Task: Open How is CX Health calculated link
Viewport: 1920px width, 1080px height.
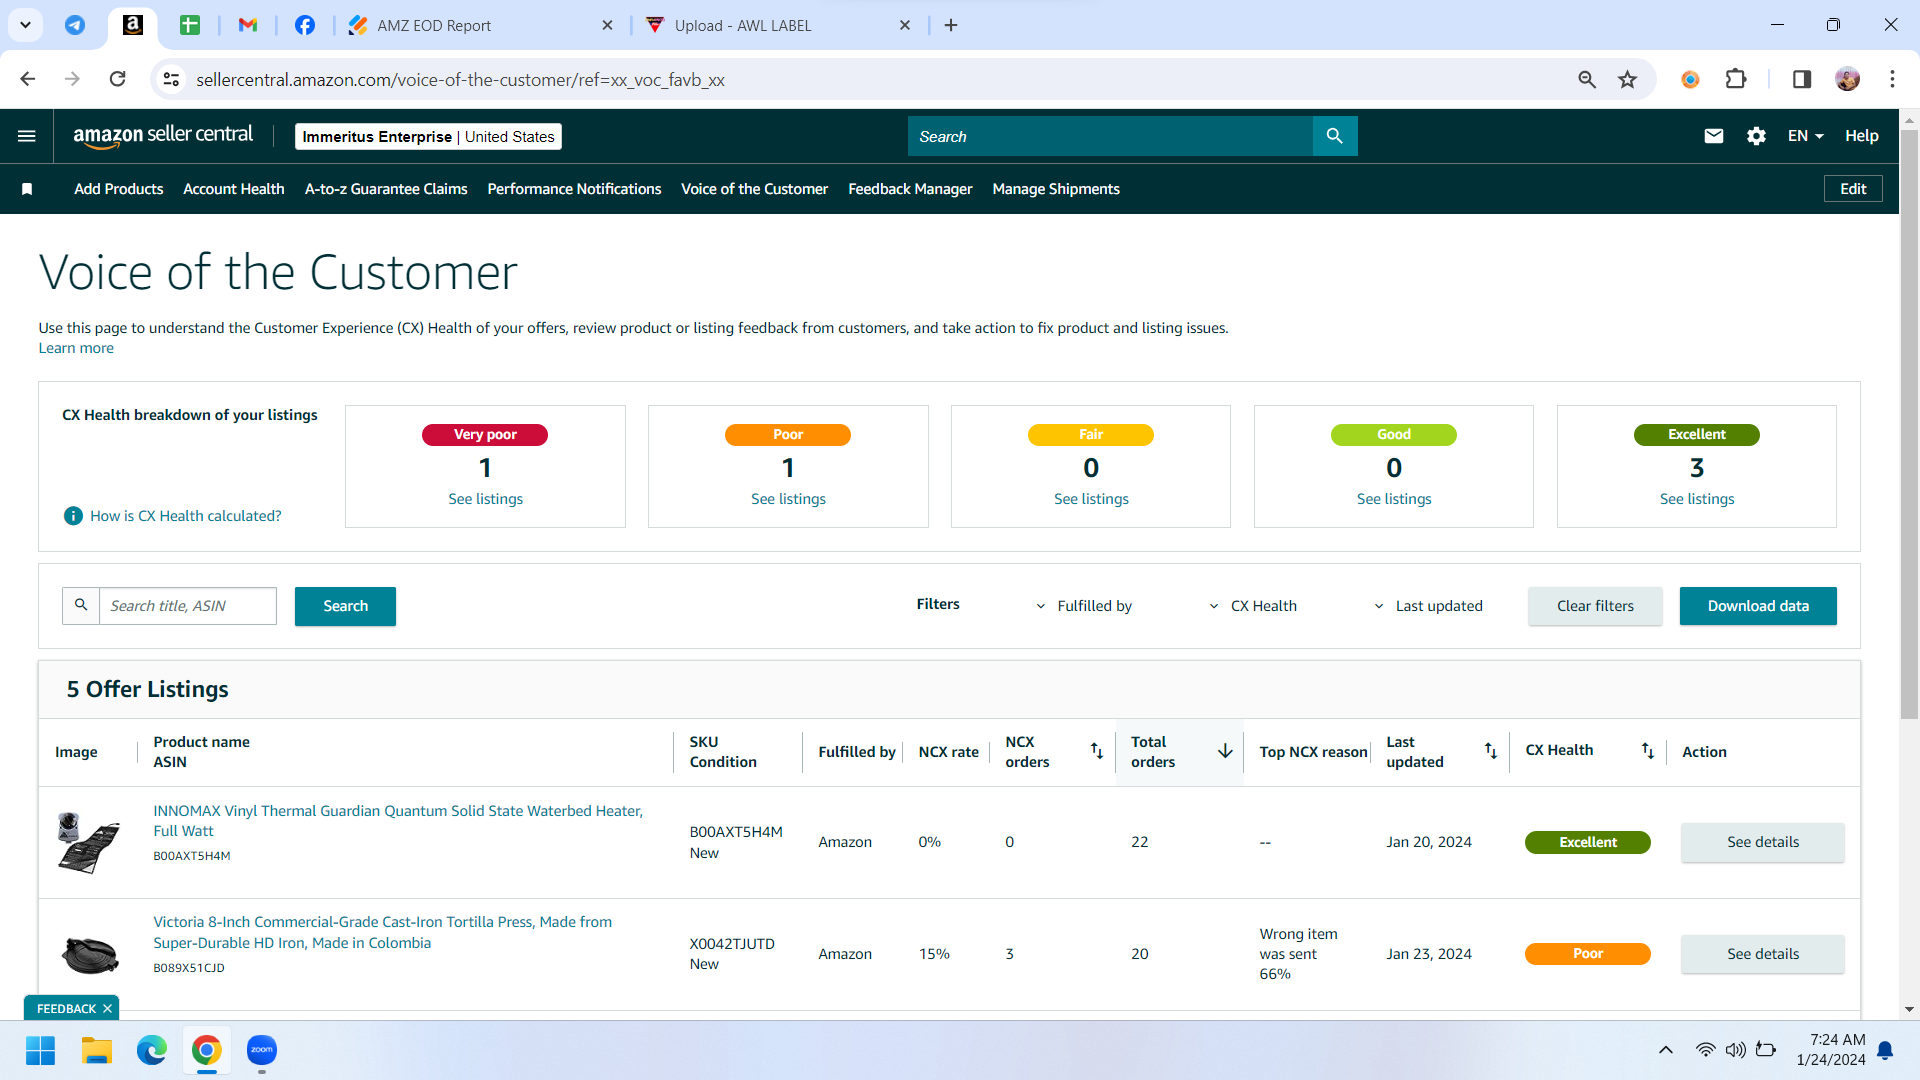Action: click(186, 516)
